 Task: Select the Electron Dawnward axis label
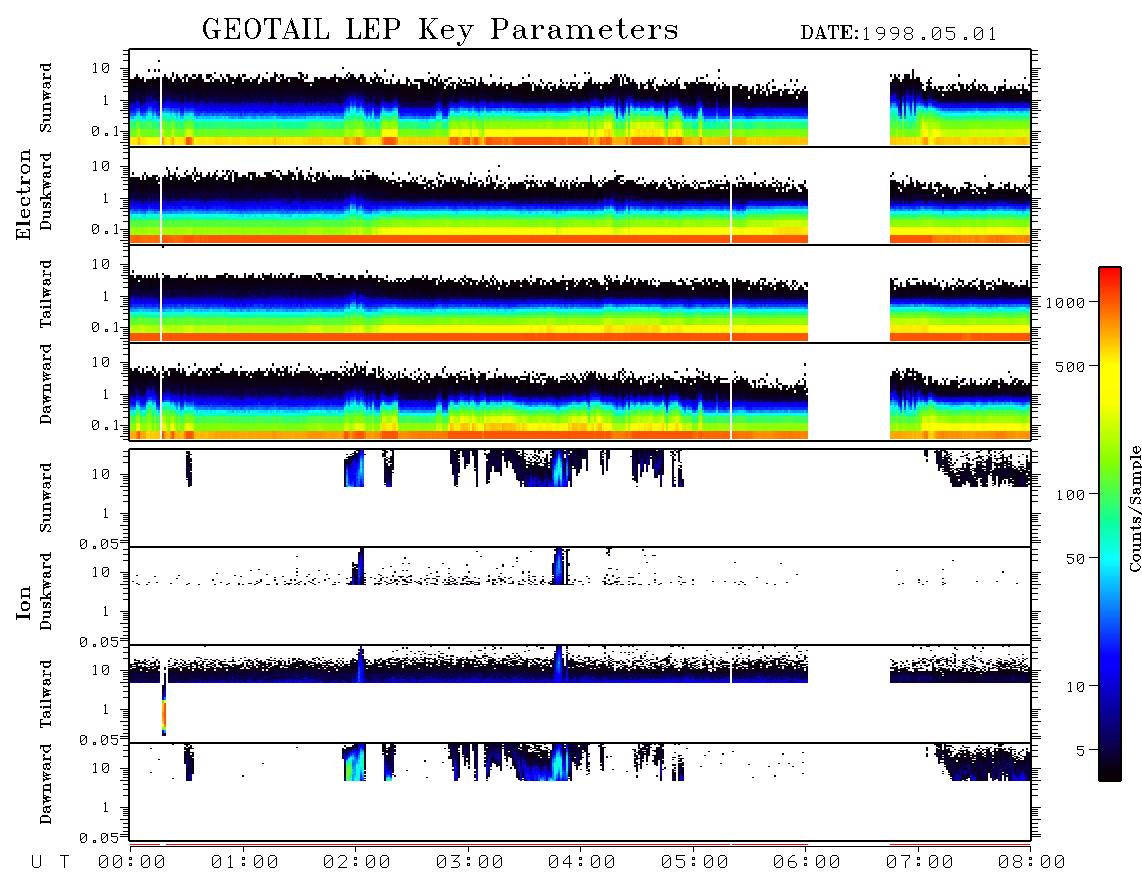click(x=46, y=385)
